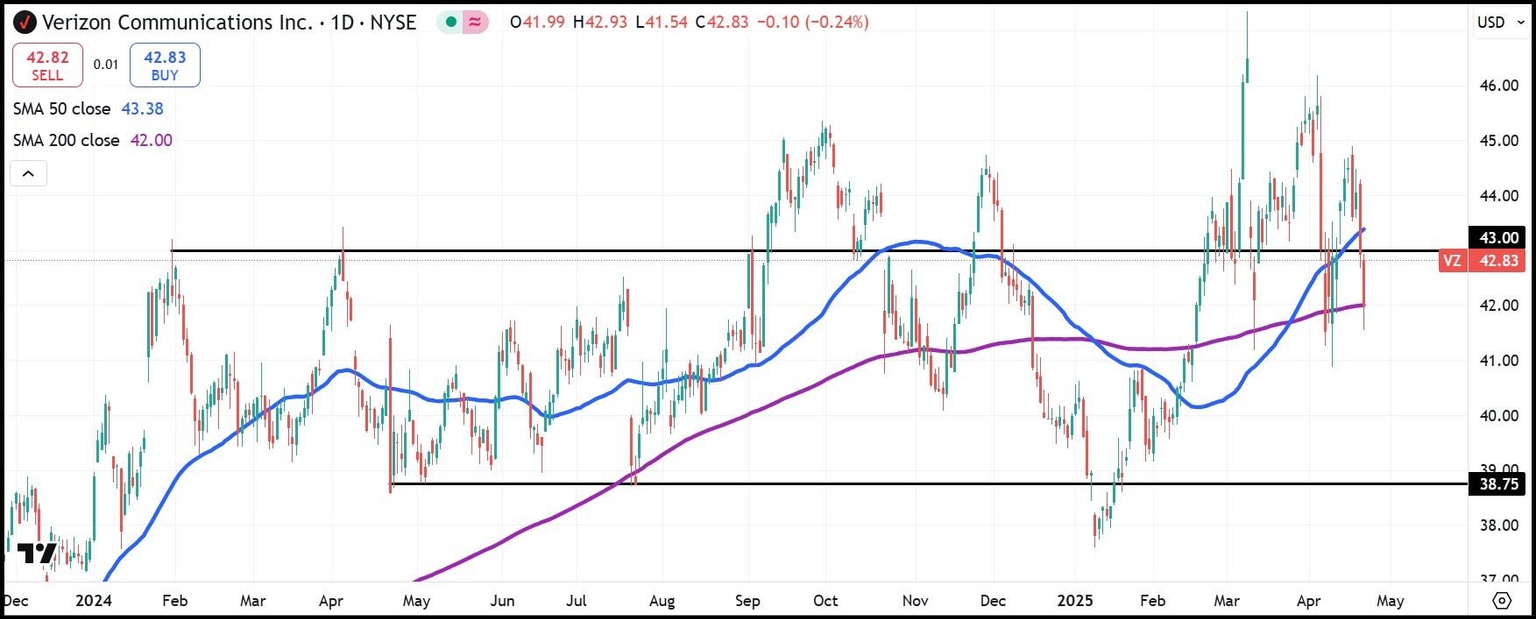Toggle the green market status dot

tap(451, 21)
